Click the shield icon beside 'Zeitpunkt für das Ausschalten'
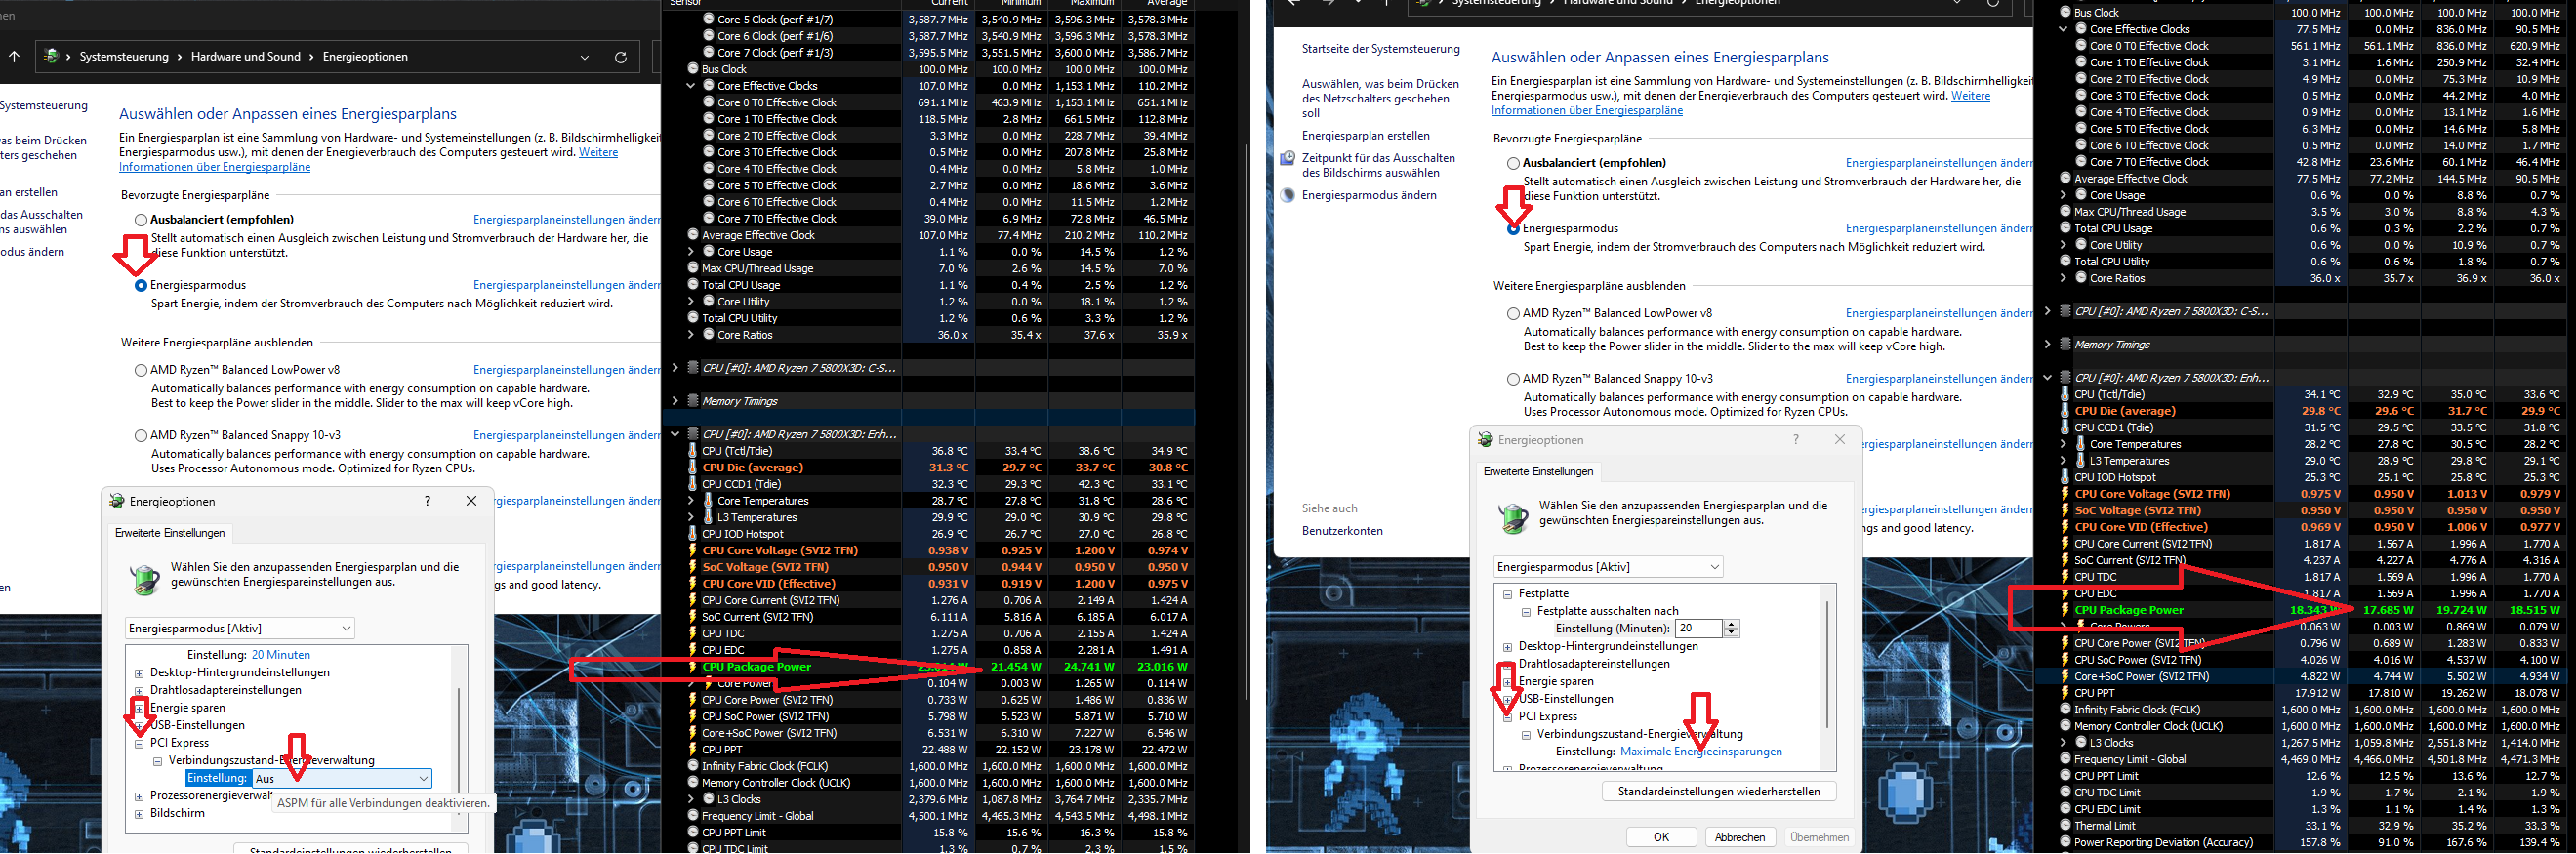Image resolution: width=2576 pixels, height=854 pixels. (1288, 158)
